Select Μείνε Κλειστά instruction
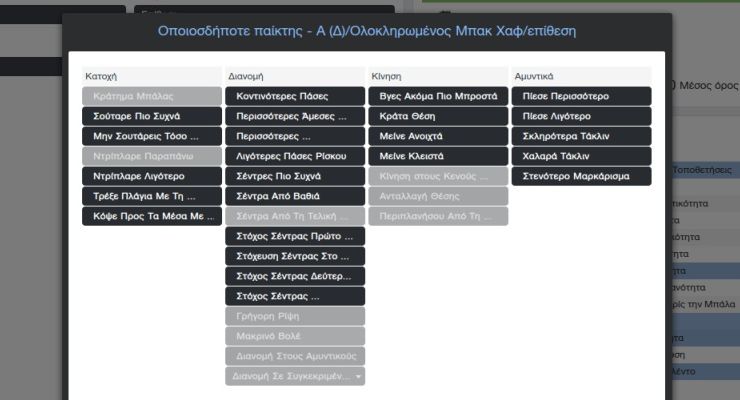740x400 pixels. pyautogui.click(x=438, y=156)
